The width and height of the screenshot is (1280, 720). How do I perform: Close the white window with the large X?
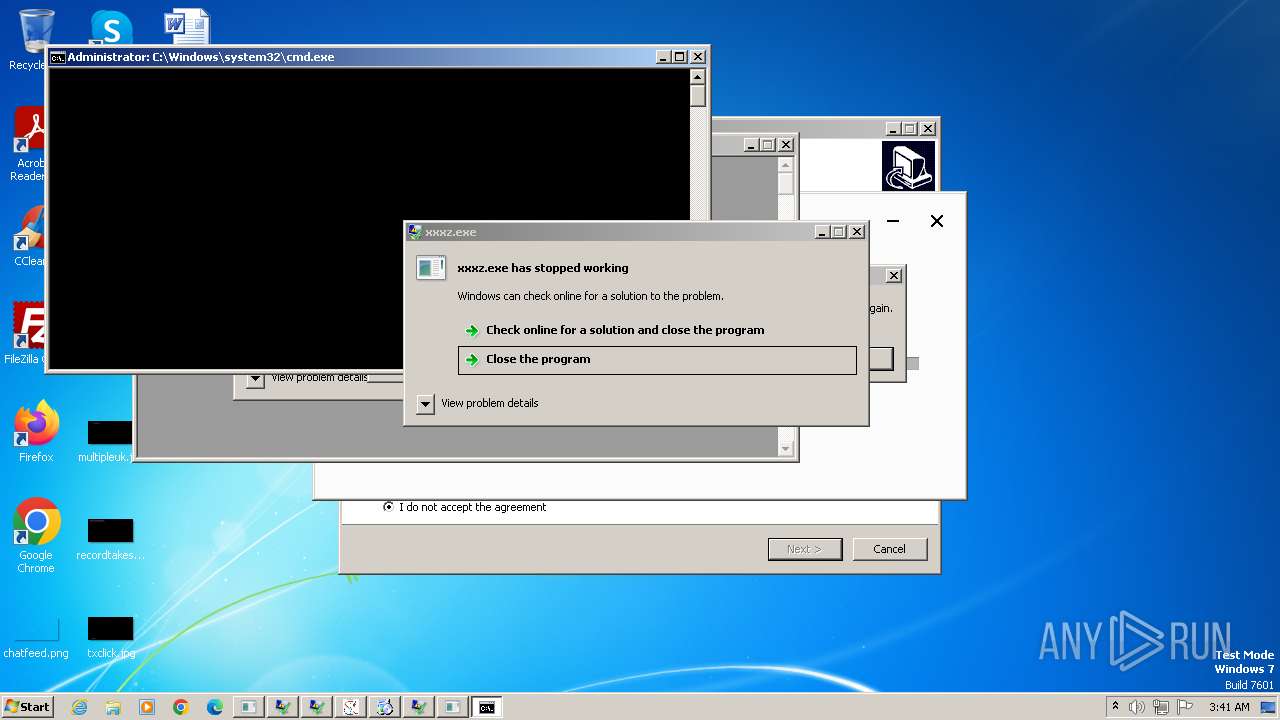click(937, 221)
